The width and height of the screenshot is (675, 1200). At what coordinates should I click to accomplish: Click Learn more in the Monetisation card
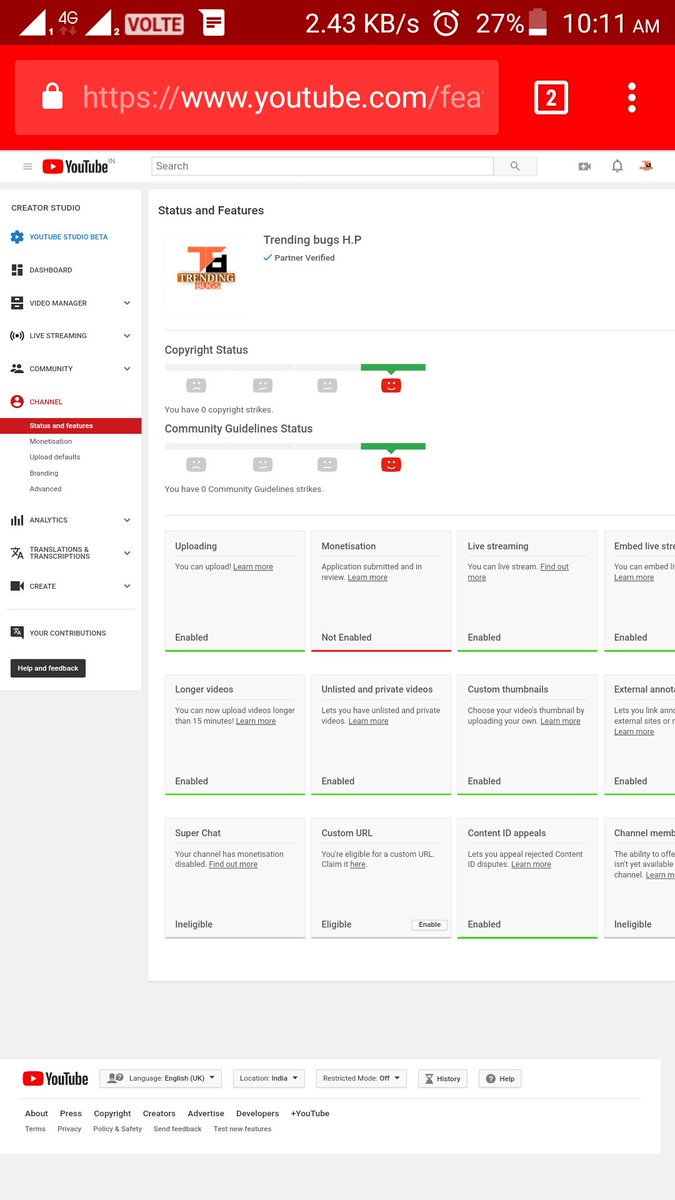tap(368, 578)
